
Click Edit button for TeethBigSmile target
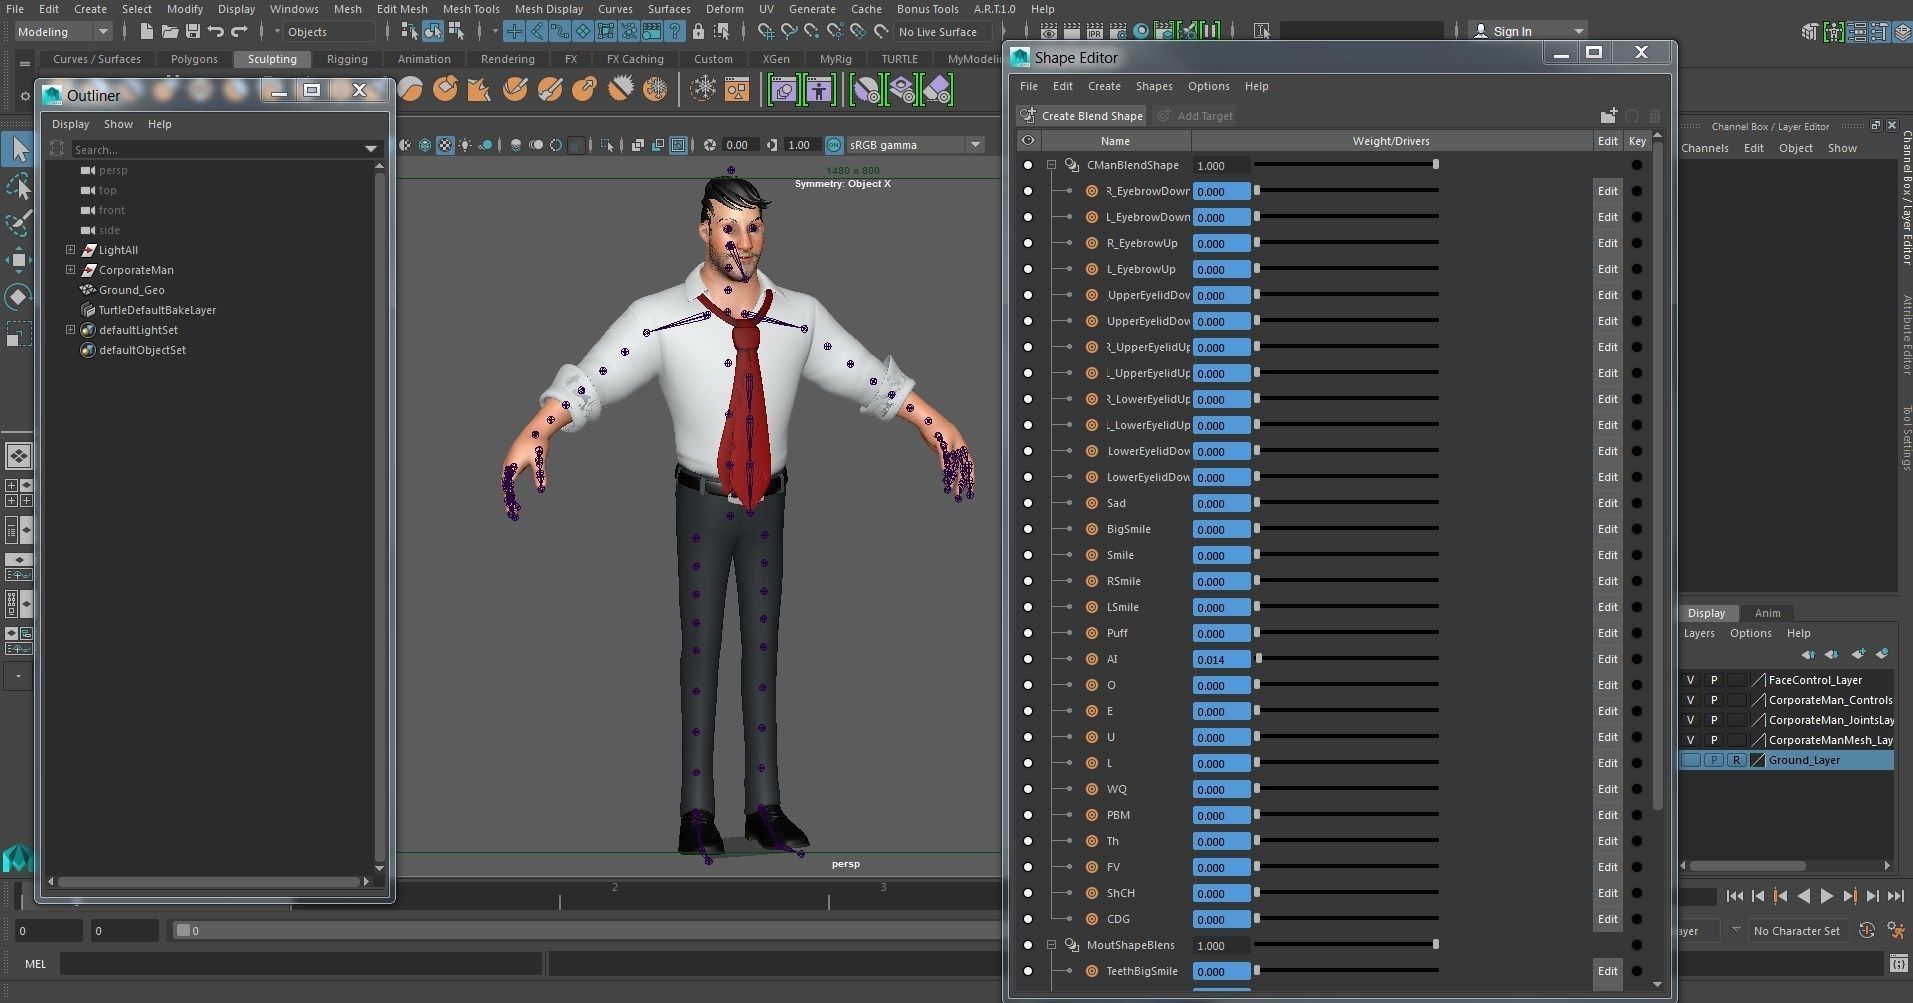[1607, 971]
